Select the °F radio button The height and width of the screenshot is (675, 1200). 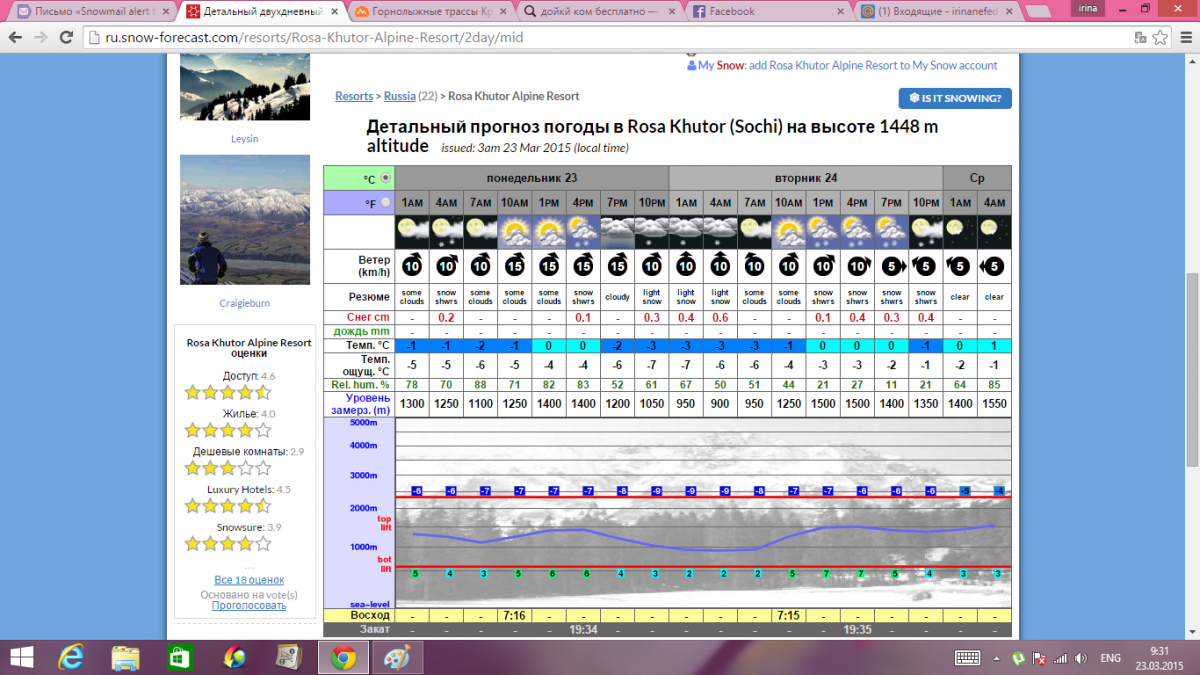click(386, 202)
